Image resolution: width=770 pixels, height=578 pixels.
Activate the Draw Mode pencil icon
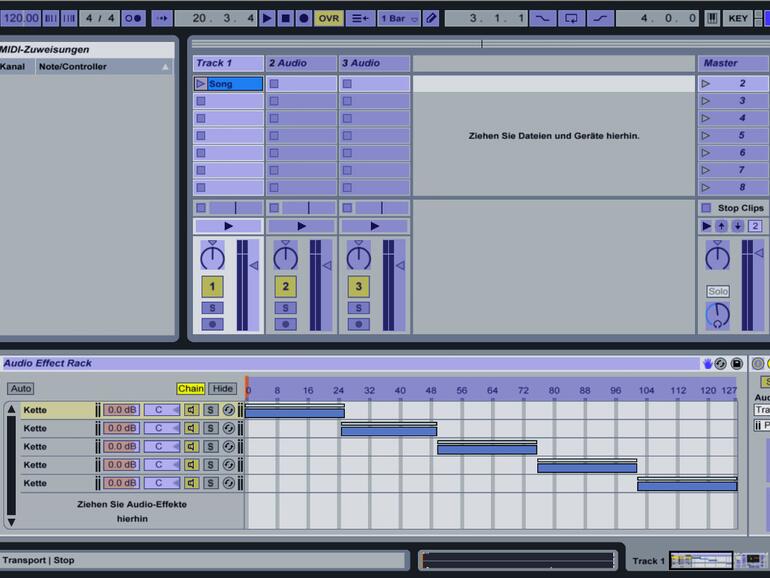(431, 18)
